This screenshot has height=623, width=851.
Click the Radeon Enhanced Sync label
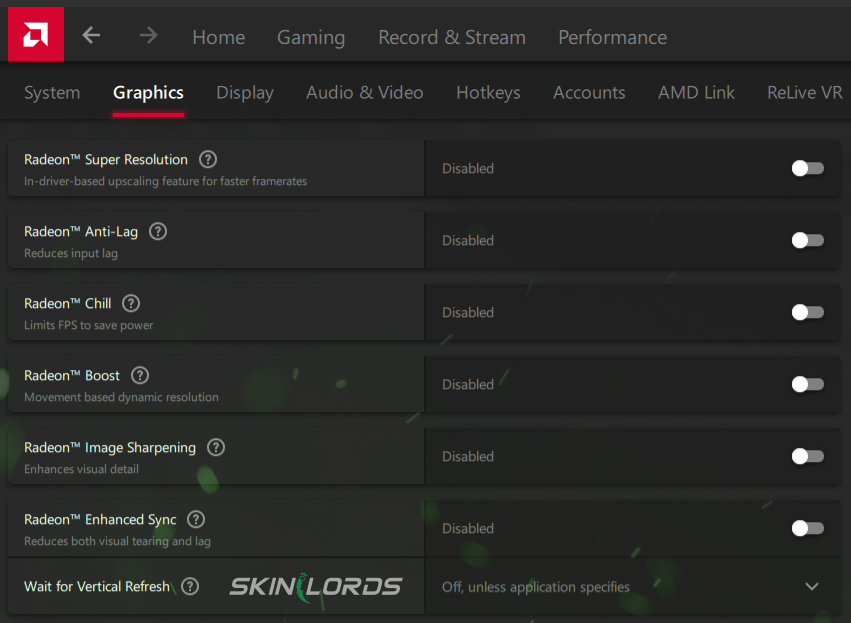click(x=100, y=519)
